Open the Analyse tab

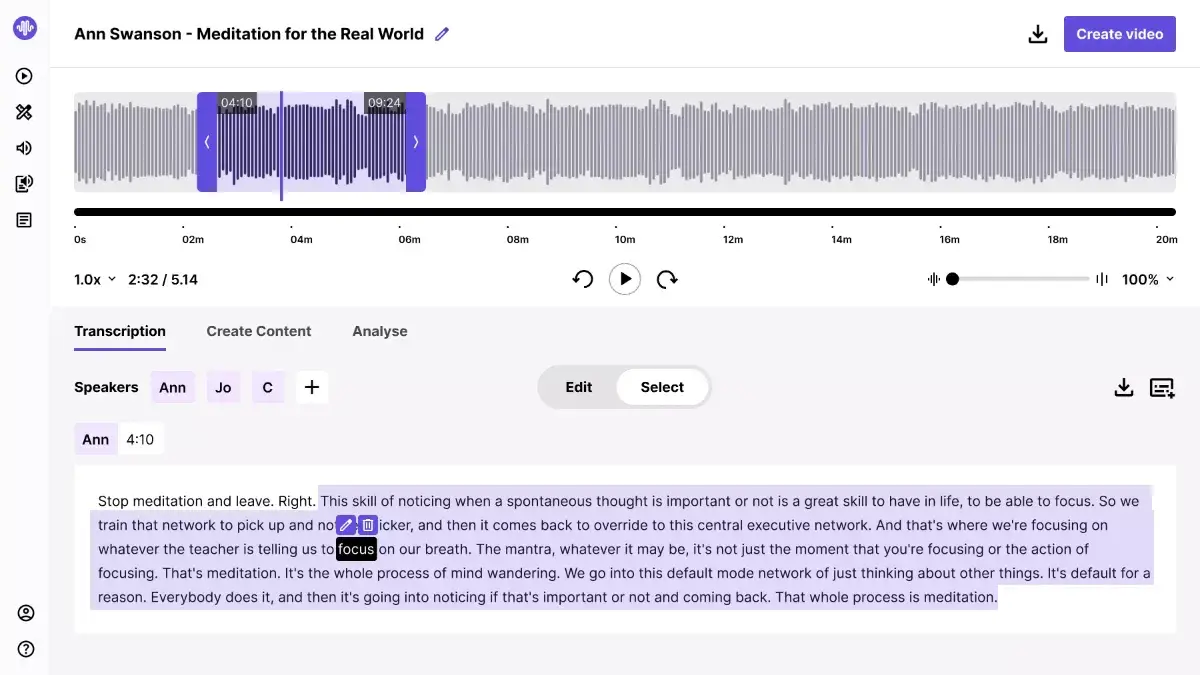click(379, 331)
